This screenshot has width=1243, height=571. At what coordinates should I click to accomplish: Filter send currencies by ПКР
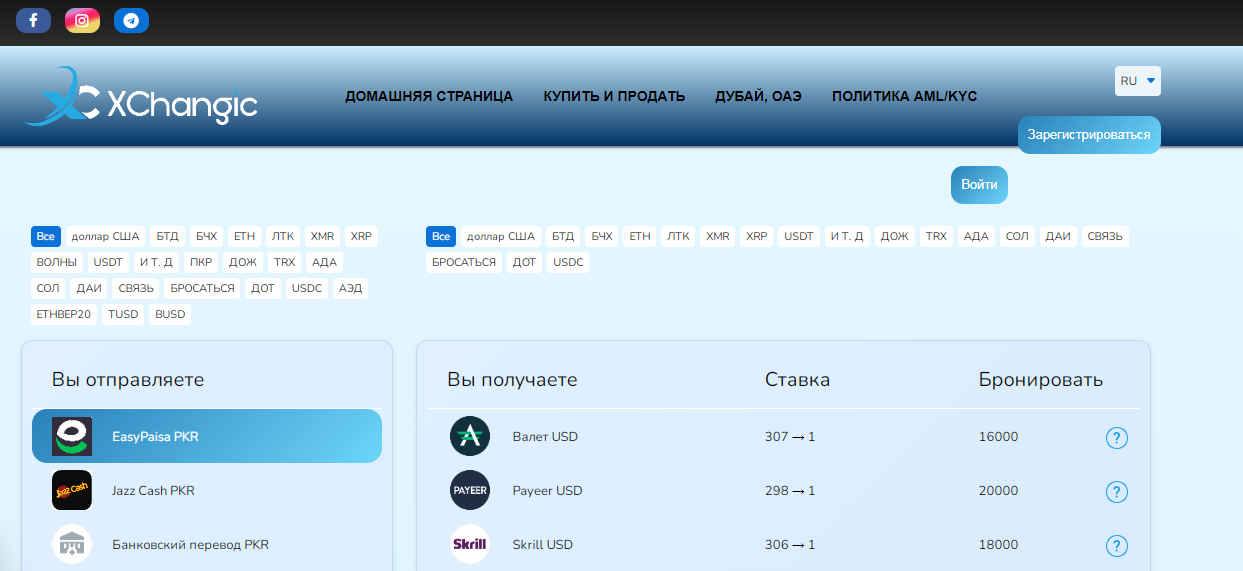tap(200, 262)
